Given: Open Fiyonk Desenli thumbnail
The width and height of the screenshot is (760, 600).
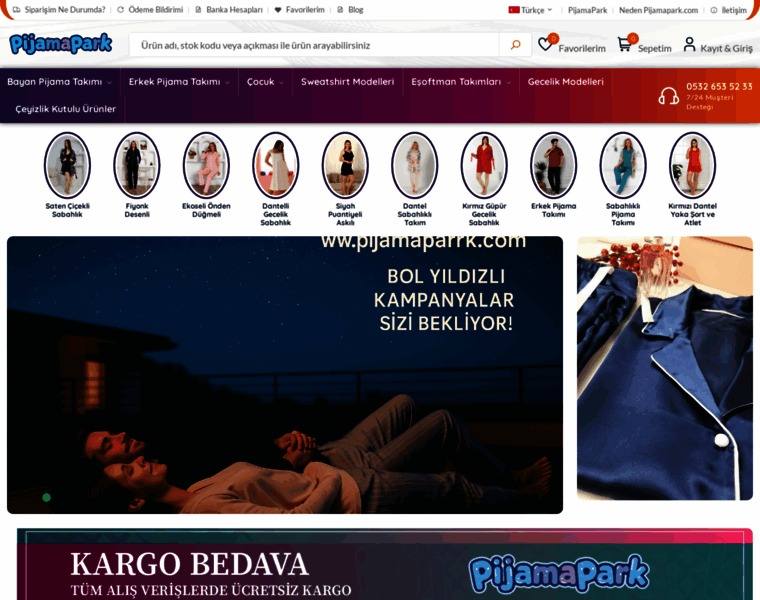Looking at the screenshot, I should [137, 165].
